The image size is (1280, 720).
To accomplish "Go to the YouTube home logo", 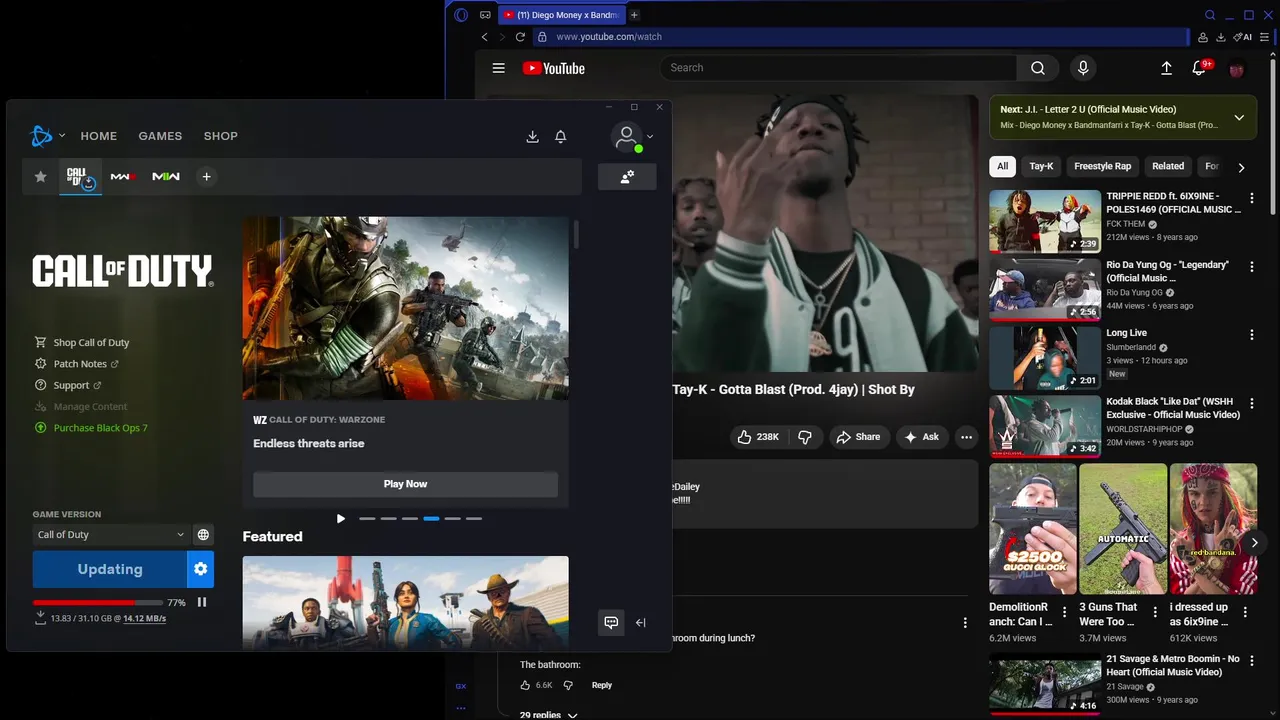I will (x=553, y=68).
